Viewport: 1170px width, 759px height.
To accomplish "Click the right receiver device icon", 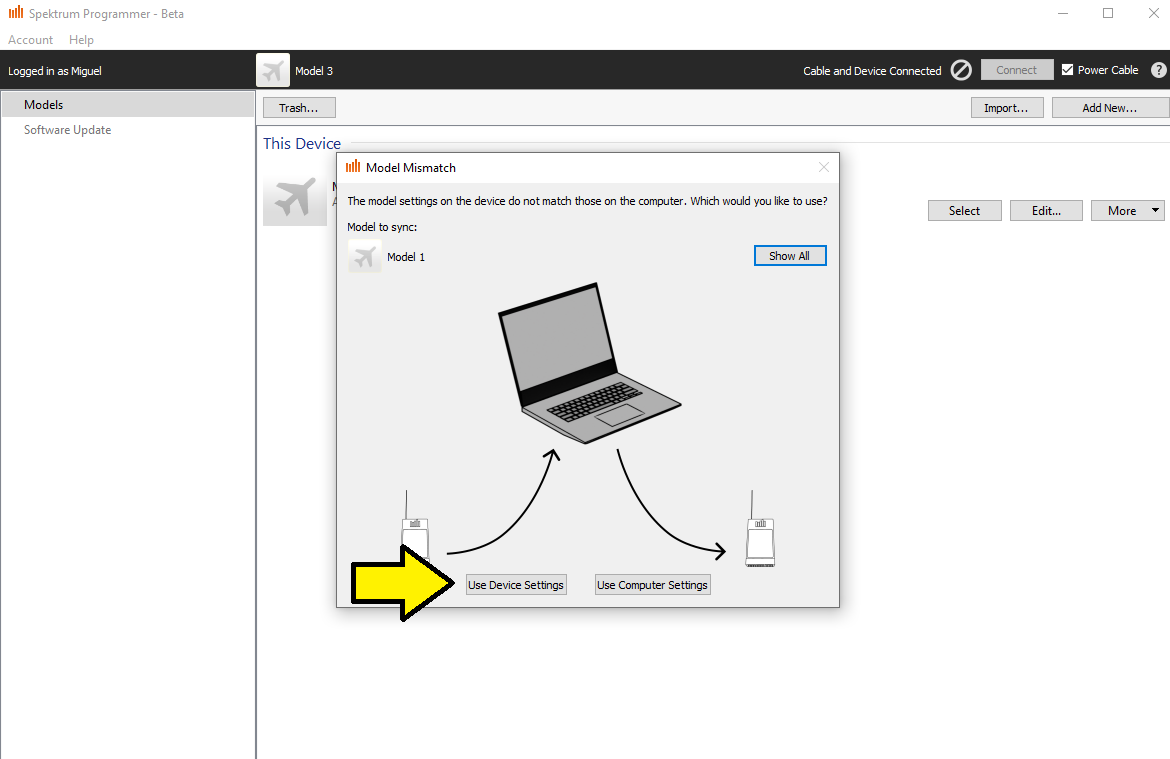I will [x=760, y=540].
